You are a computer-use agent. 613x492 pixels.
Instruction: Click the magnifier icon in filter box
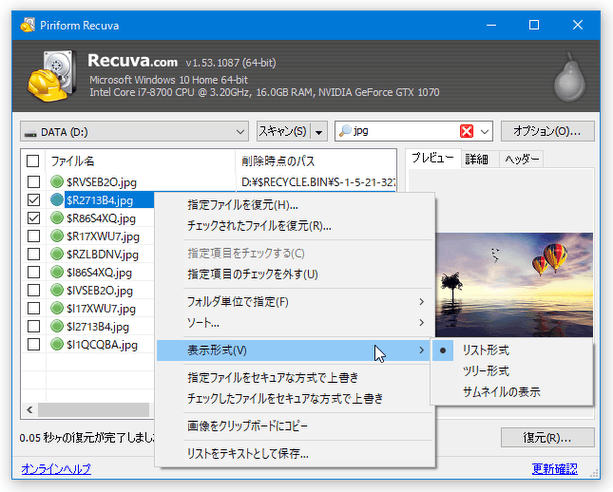click(345, 131)
